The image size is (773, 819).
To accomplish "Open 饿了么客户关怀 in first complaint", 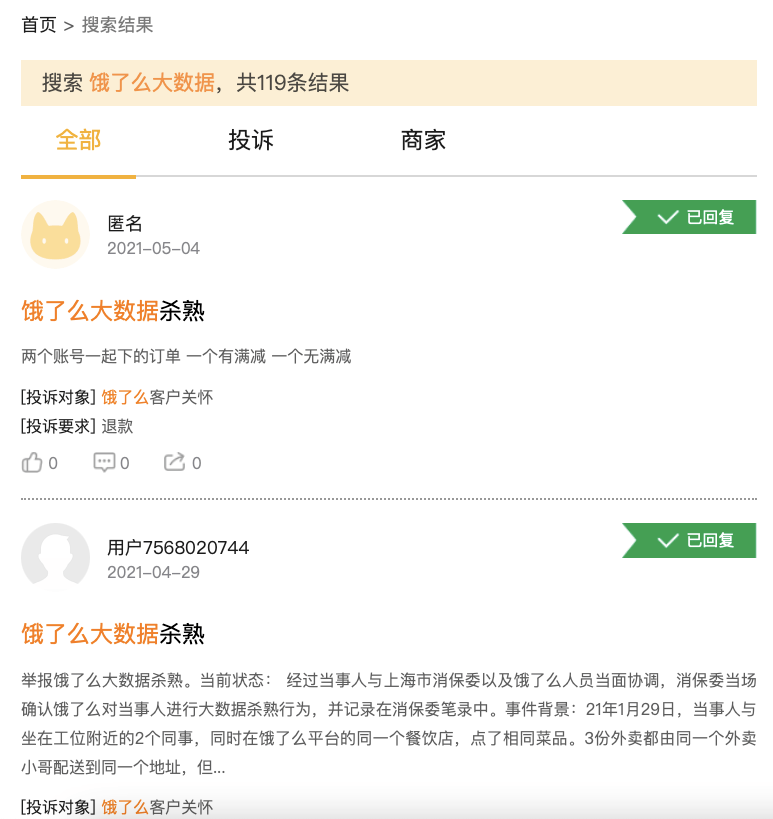I will coord(157,397).
